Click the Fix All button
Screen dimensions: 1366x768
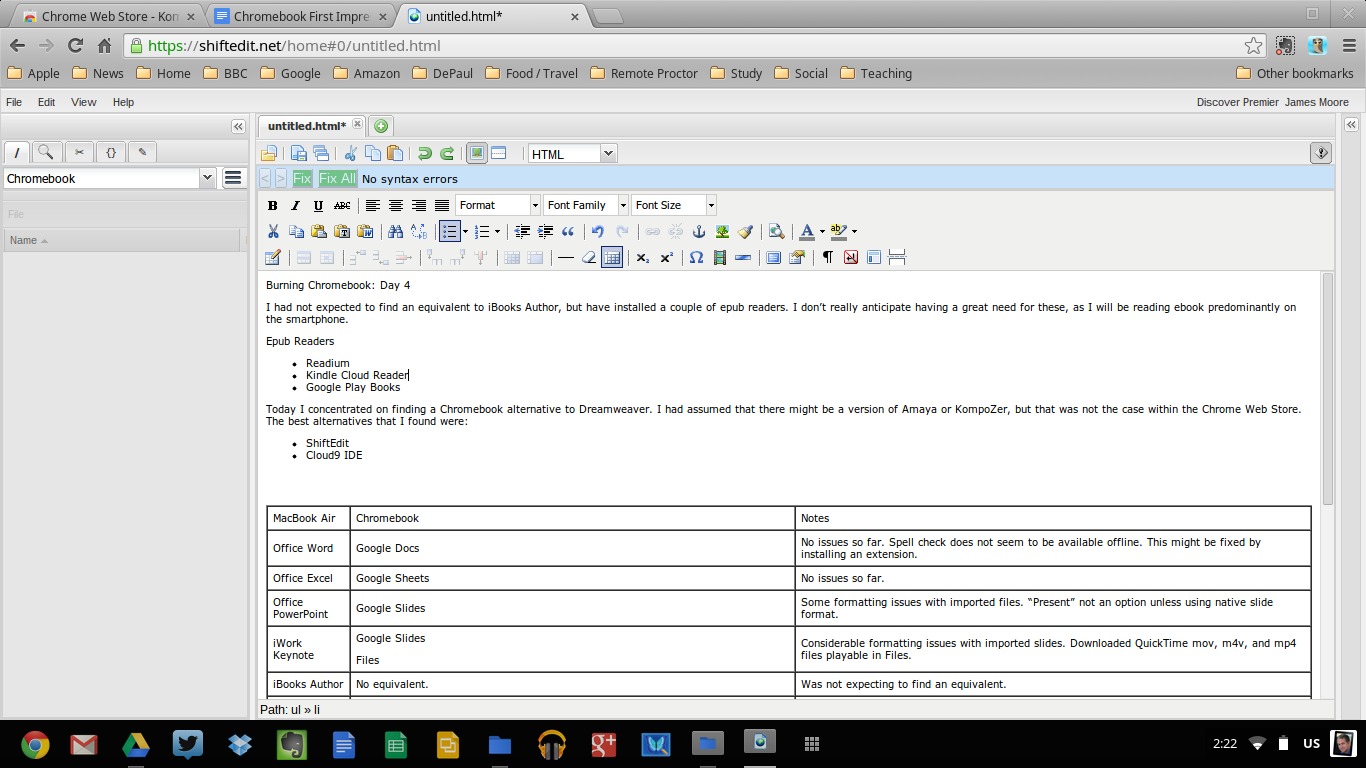337,179
